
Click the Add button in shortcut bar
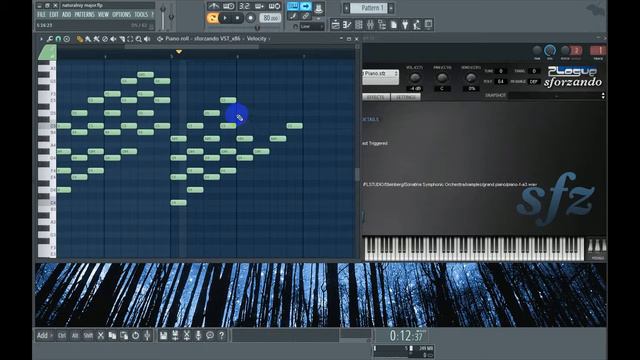click(x=44, y=336)
